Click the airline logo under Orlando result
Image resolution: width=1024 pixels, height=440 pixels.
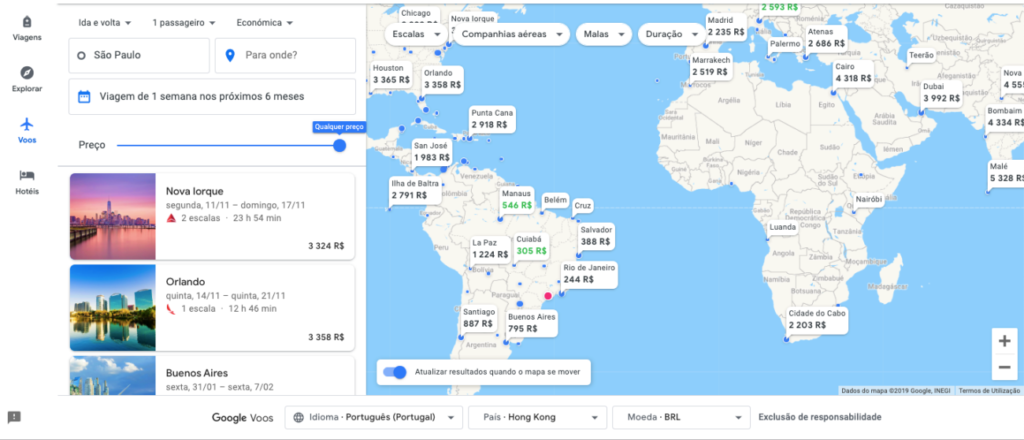(x=171, y=309)
